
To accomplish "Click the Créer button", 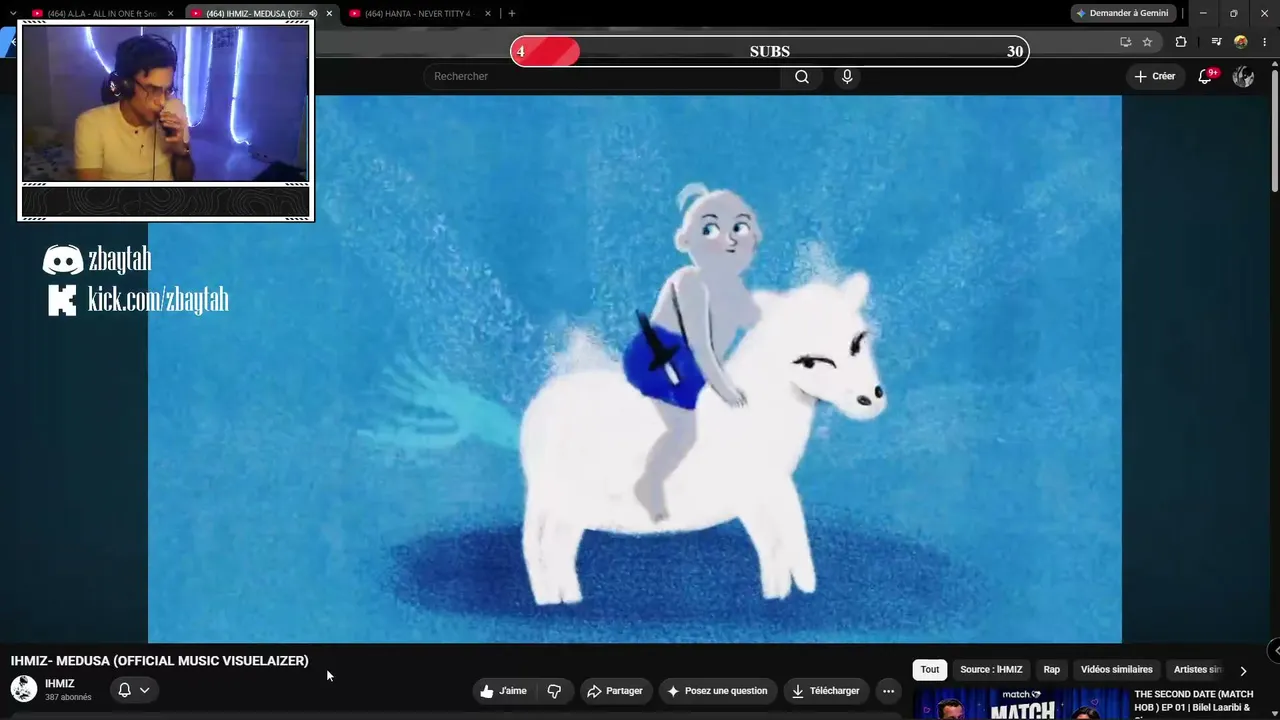I will tap(1155, 77).
